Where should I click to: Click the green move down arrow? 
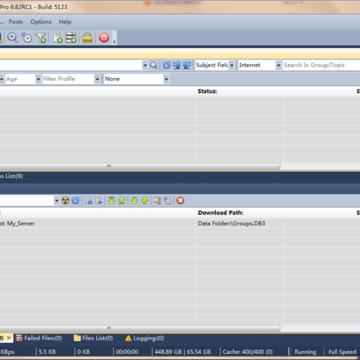pos(145,201)
